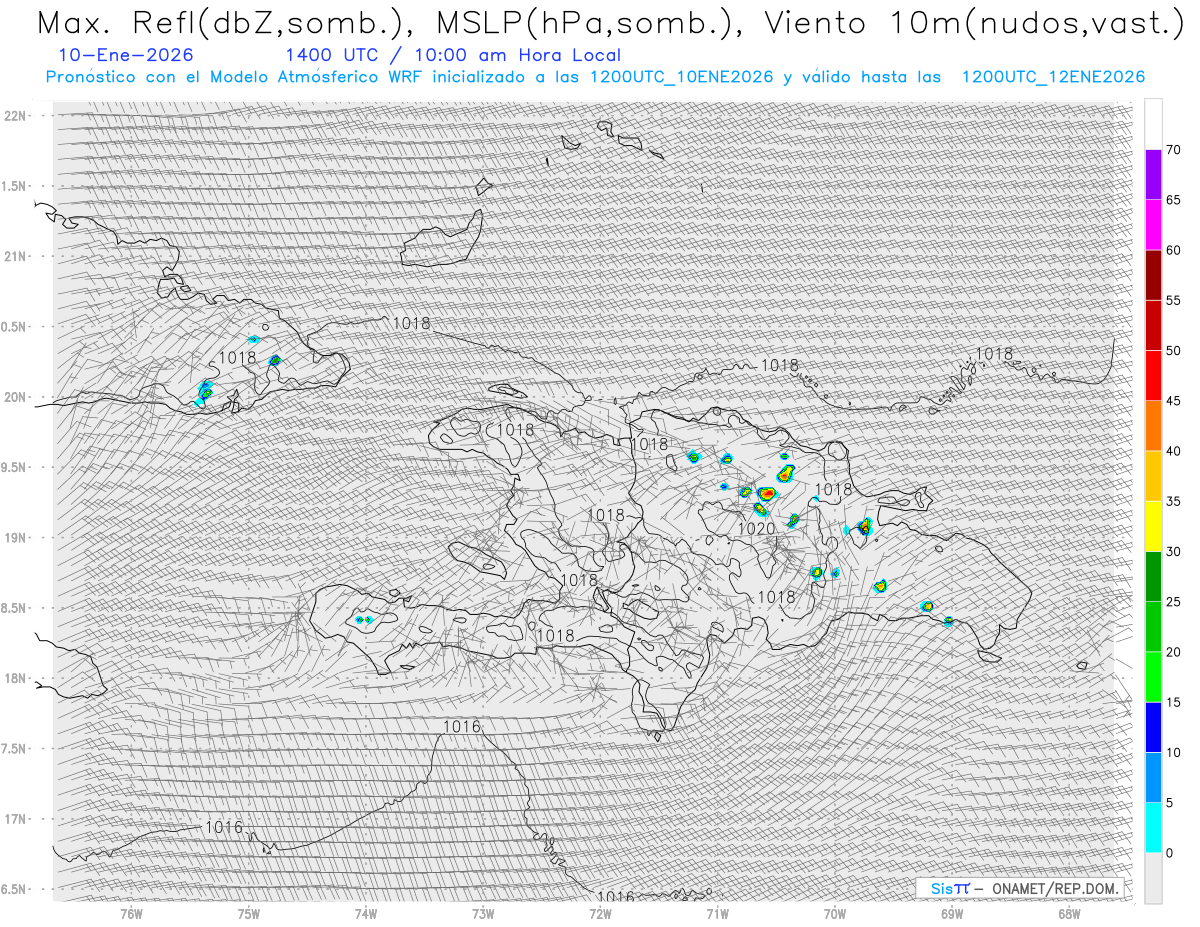Pick the gold 35–40 dBZ colorbar segment
The width and height of the screenshot is (1200, 927).
point(1153,476)
